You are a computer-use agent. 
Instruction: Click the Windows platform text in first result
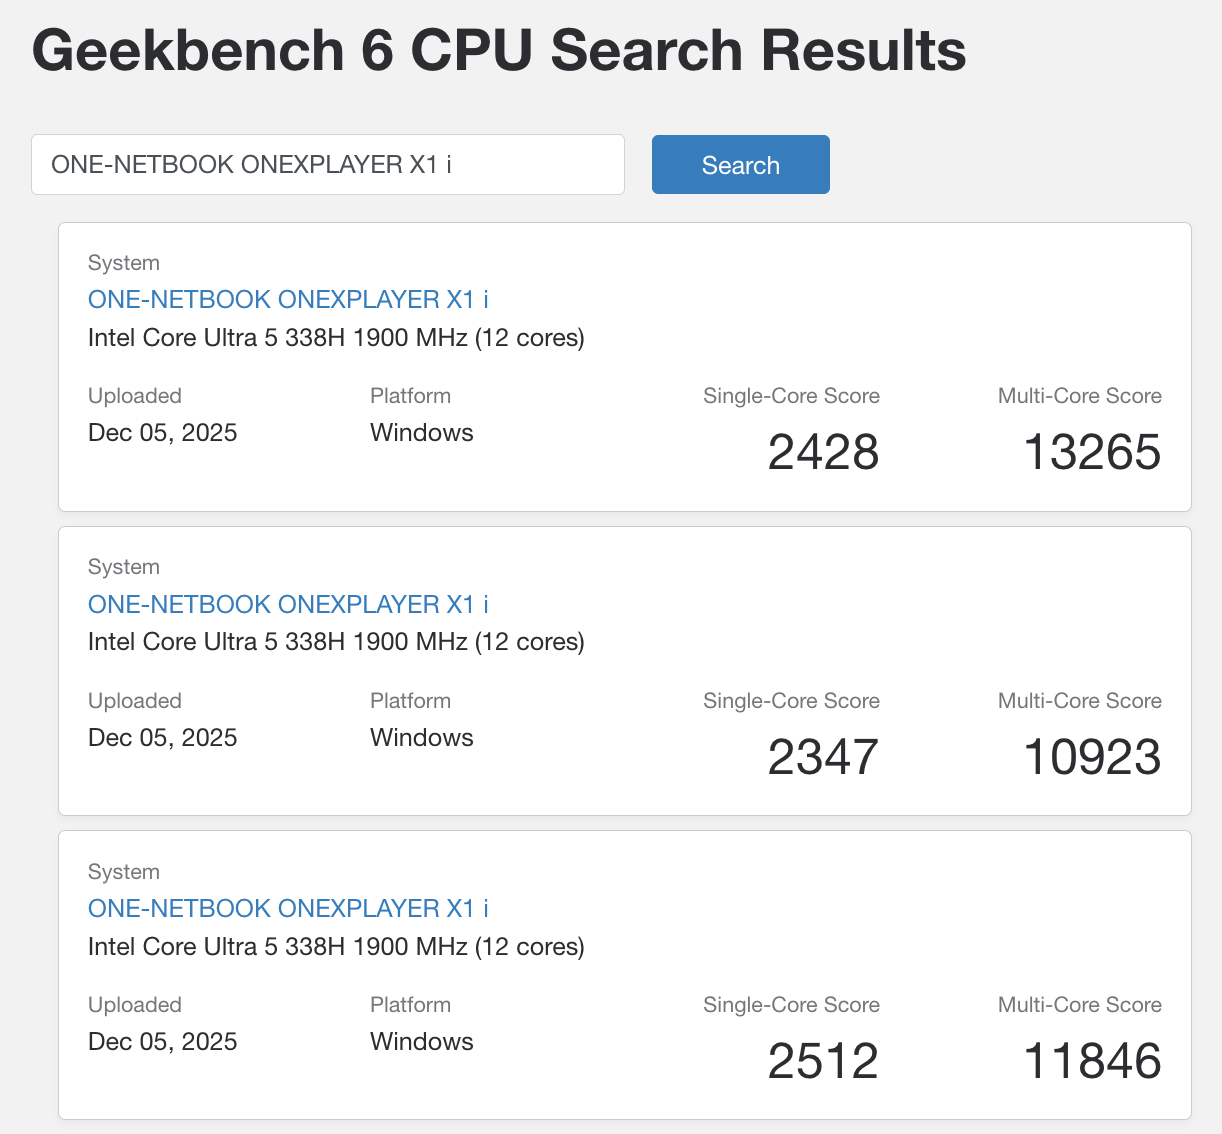pyautogui.click(x=421, y=433)
